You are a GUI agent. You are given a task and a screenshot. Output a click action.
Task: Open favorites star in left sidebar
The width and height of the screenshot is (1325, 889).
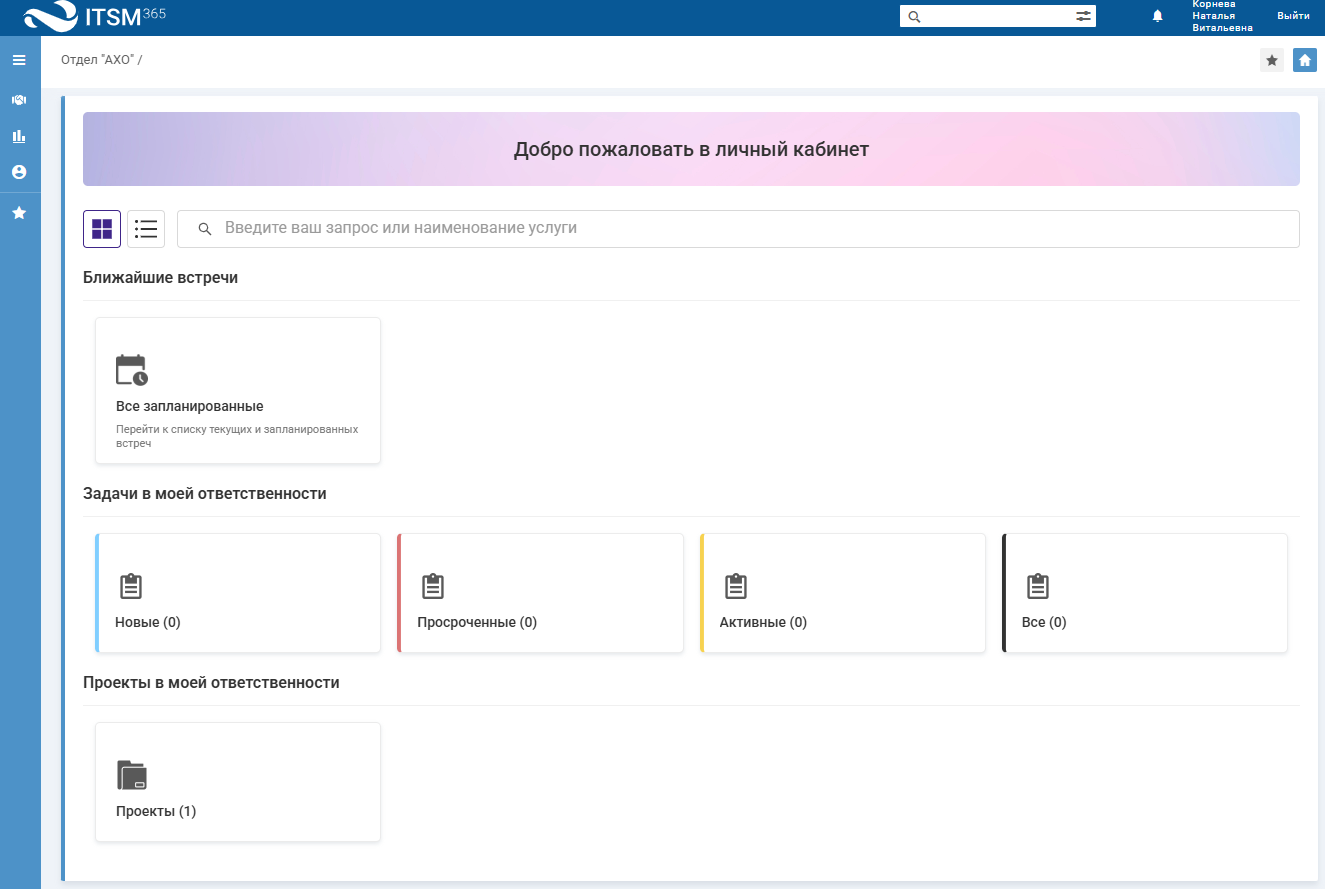[x=19, y=213]
